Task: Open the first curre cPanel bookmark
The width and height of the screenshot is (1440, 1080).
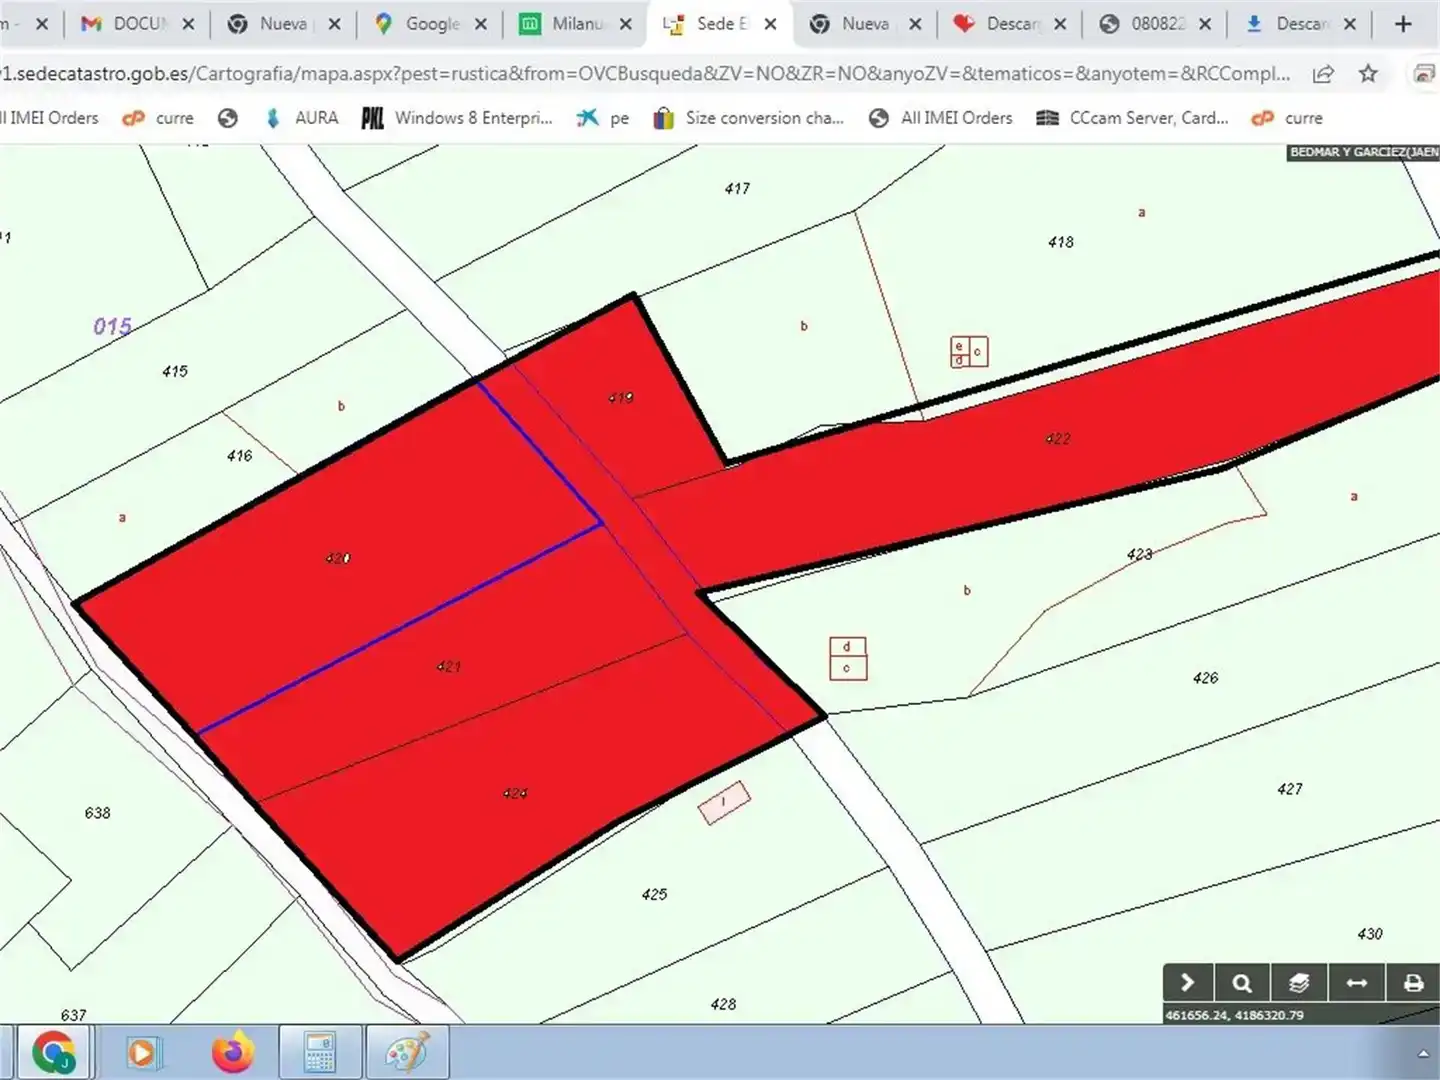Action: [158, 118]
